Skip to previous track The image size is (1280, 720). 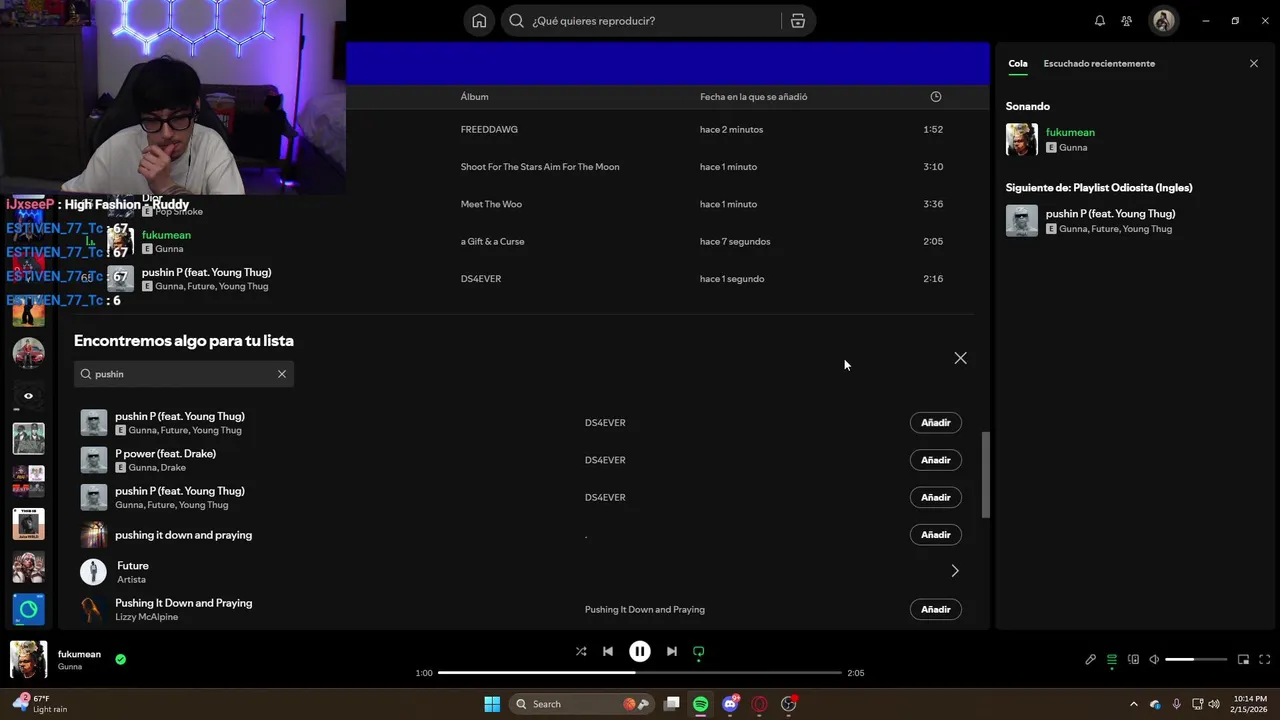[608, 651]
